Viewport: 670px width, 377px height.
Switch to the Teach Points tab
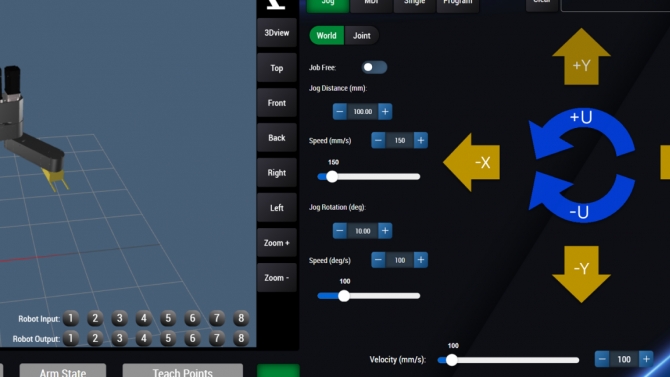point(182,370)
